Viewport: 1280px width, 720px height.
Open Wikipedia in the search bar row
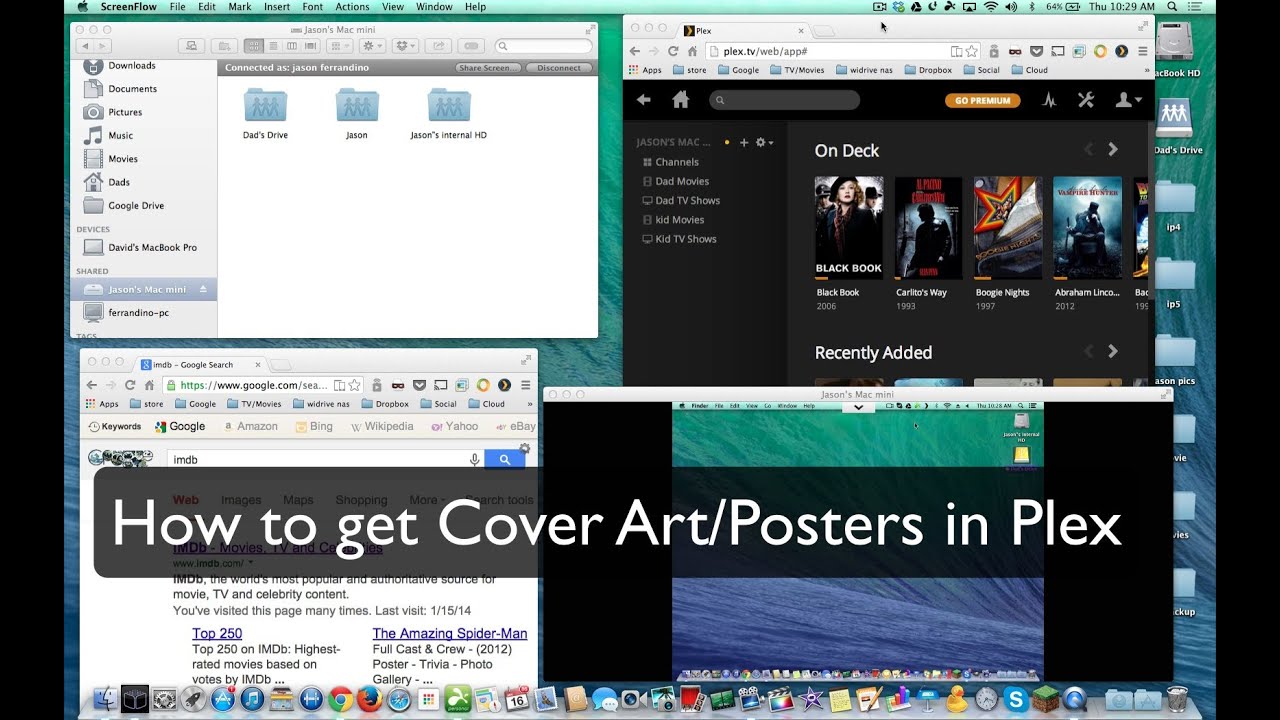pos(382,426)
